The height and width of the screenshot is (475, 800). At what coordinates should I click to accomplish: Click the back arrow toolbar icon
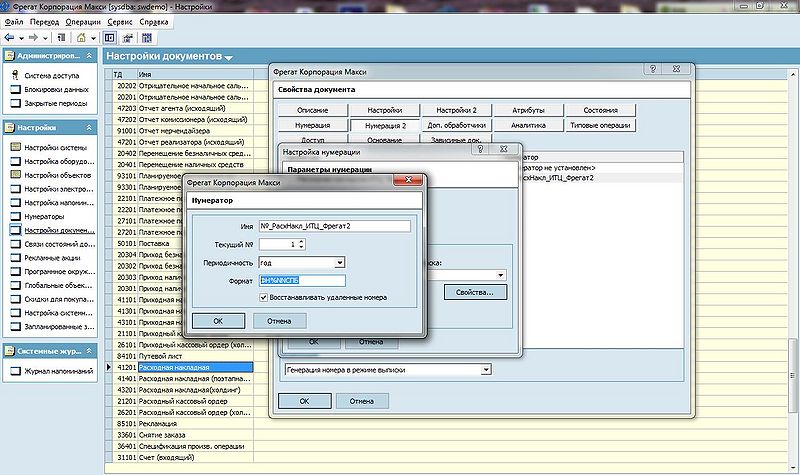click(x=9, y=38)
